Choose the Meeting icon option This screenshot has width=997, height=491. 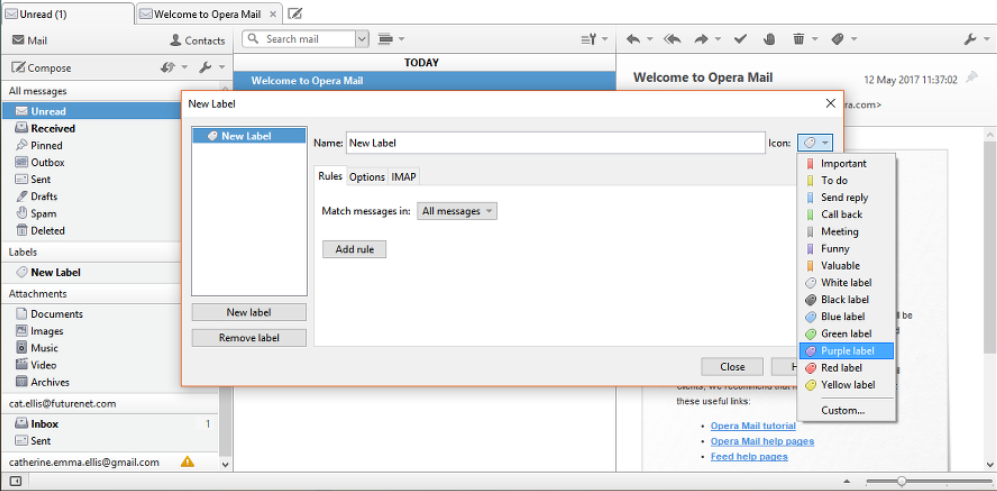click(x=810, y=232)
